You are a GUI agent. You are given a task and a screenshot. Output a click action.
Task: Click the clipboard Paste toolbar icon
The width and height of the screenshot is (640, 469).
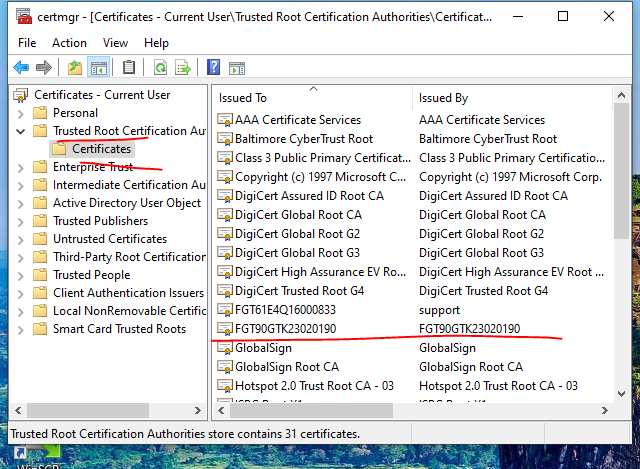[129, 67]
